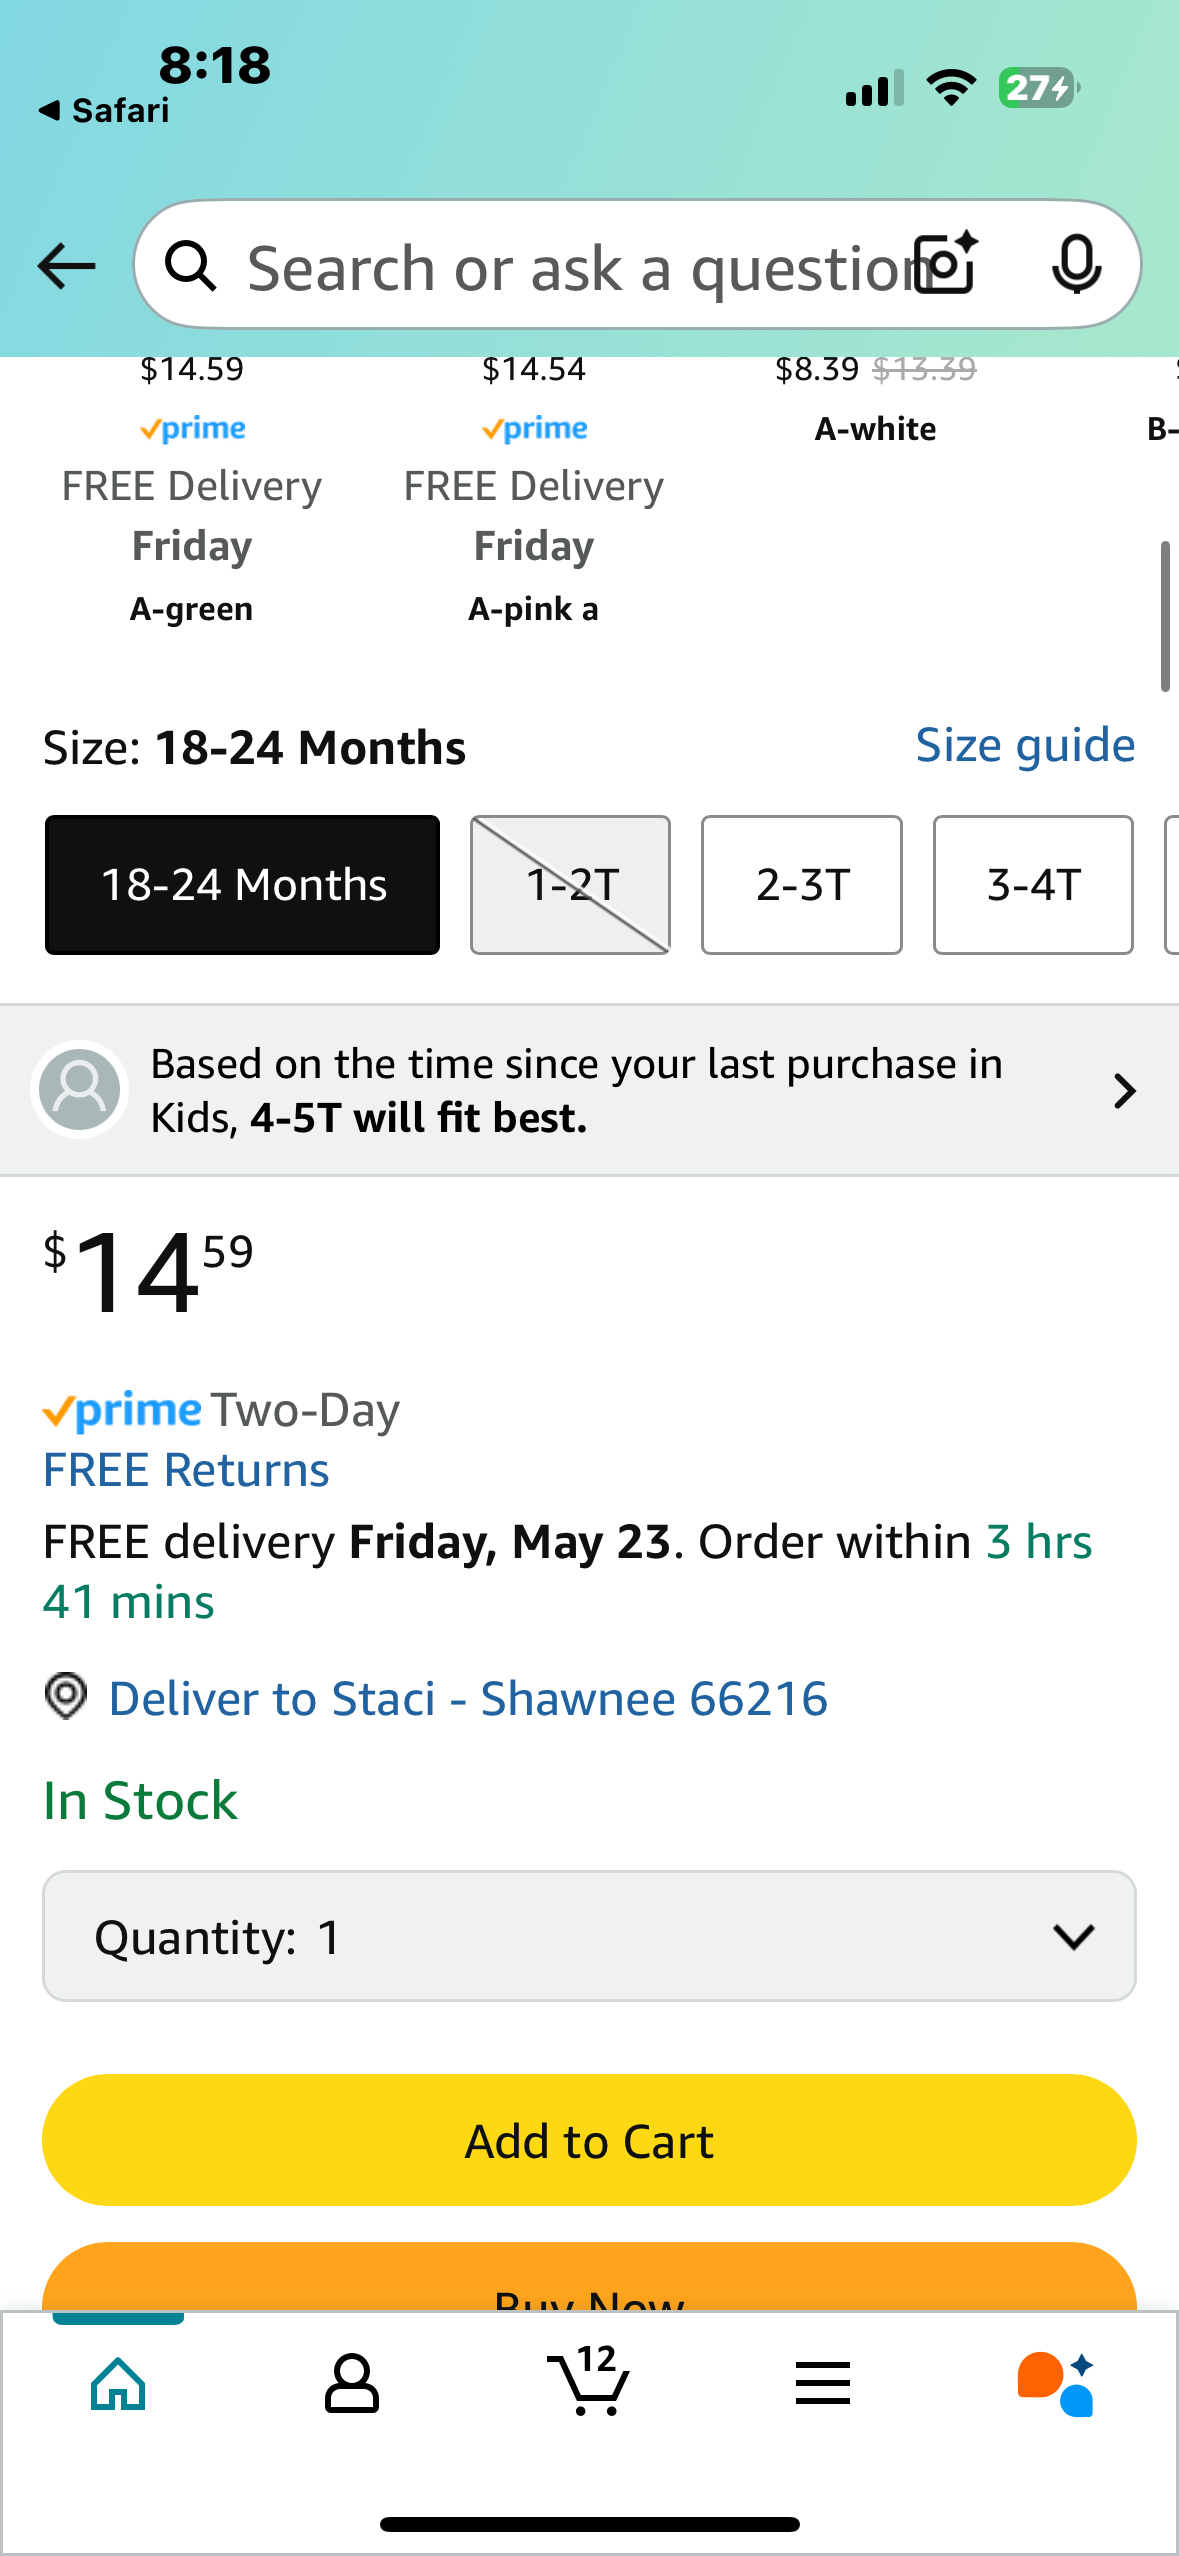The width and height of the screenshot is (1179, 2556).
Task: Open the Size guide link
Action: pyautogui.click(x=1025, y=745)
